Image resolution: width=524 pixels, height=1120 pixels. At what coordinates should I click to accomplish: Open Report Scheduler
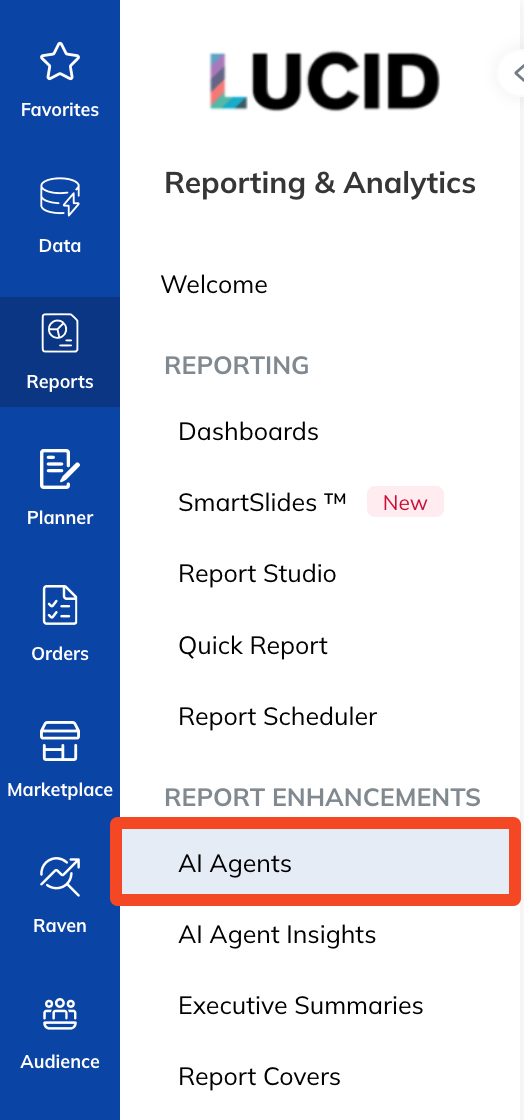click(x=278, y=716)
